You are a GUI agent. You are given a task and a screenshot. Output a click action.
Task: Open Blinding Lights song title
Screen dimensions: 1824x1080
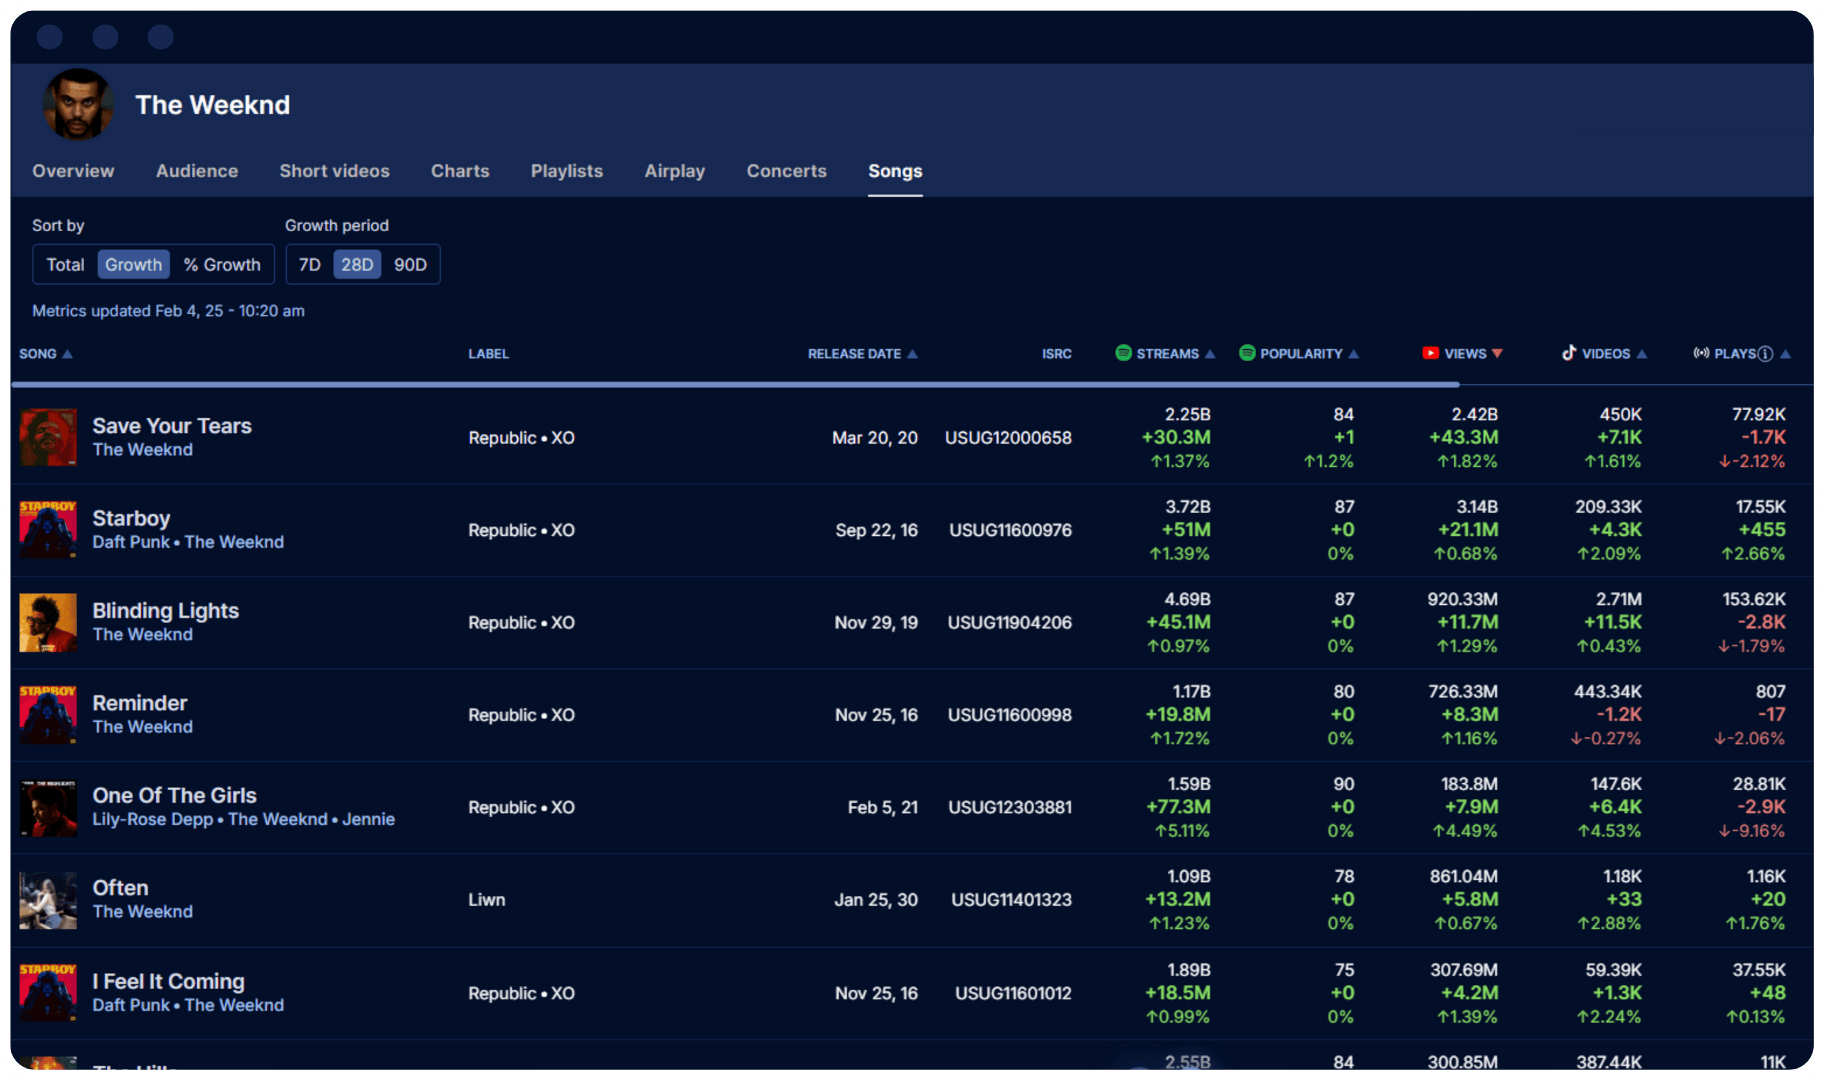pos(166,611)
